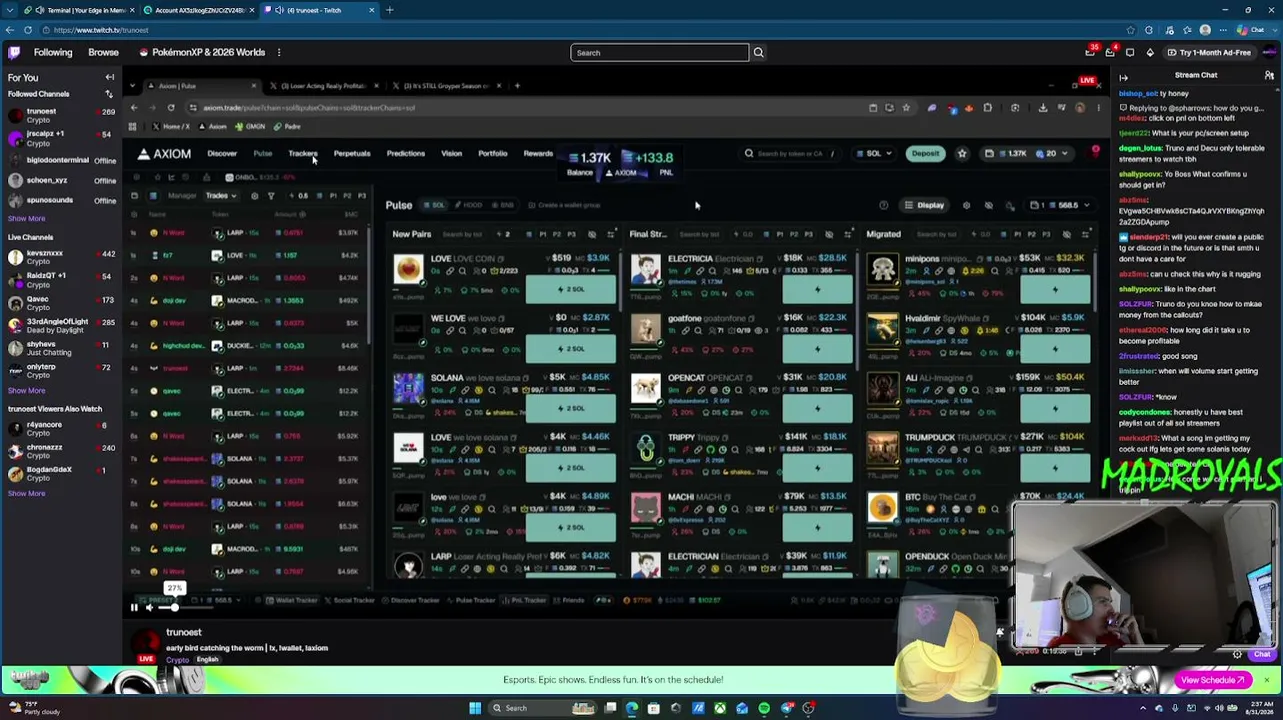1283x720 pixels.
Task: Open the Display dropdown in Pulse
Action: [x=925, y=205]
